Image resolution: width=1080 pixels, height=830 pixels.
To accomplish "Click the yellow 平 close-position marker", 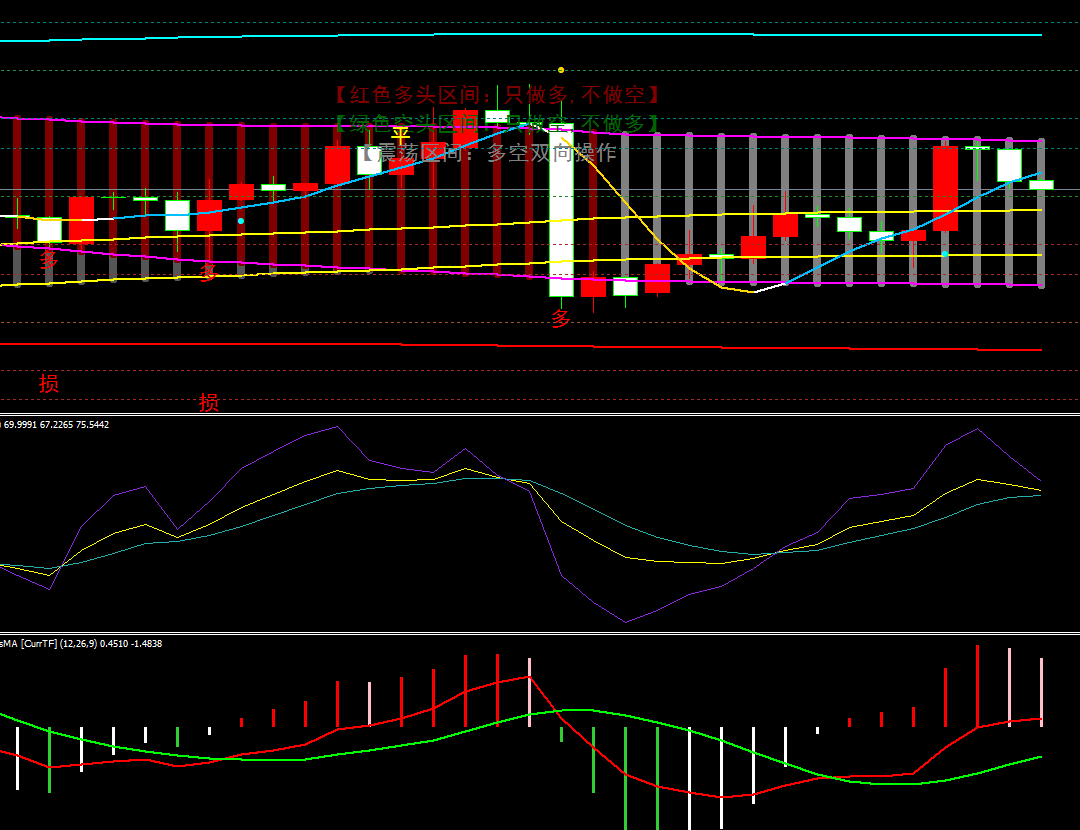I will coord(400,136).
